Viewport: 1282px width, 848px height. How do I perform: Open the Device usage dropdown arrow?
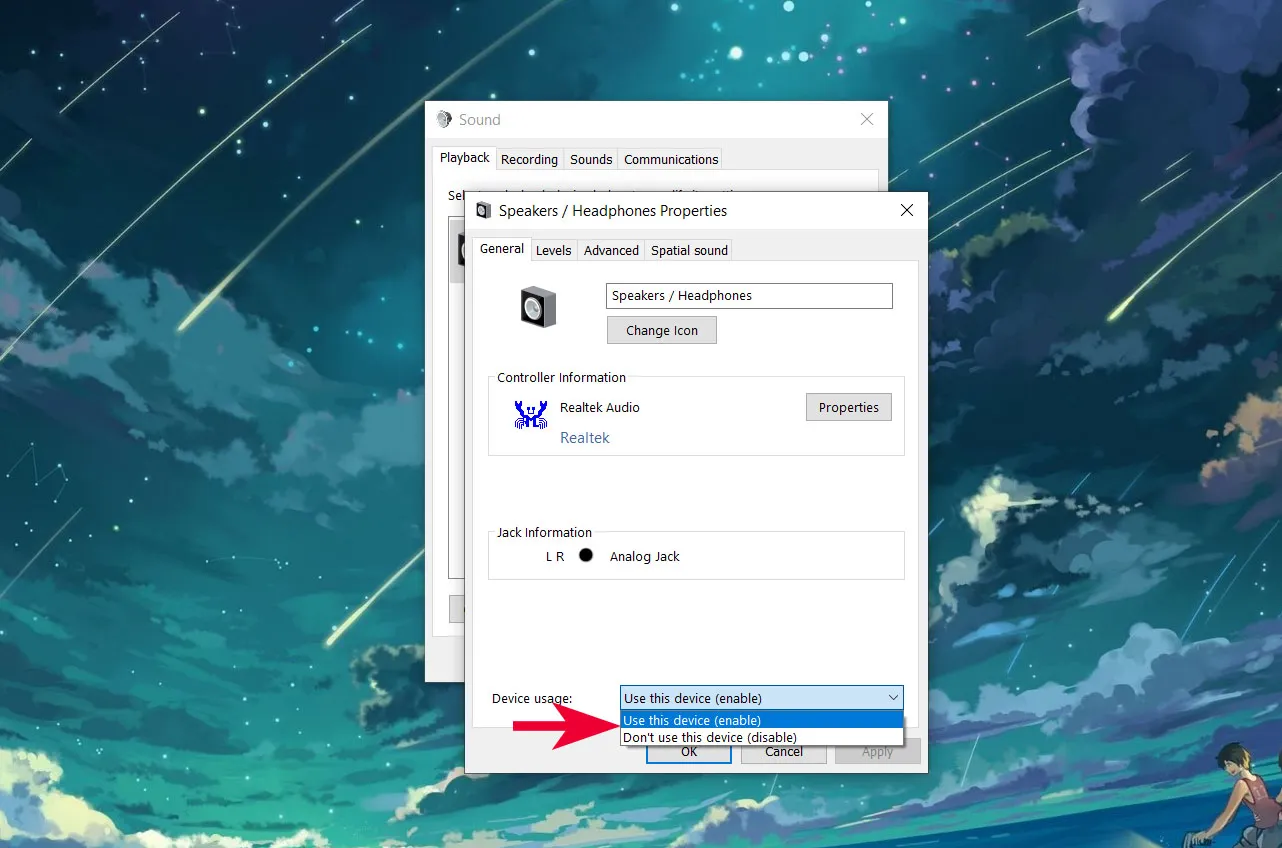coord(892,697)
